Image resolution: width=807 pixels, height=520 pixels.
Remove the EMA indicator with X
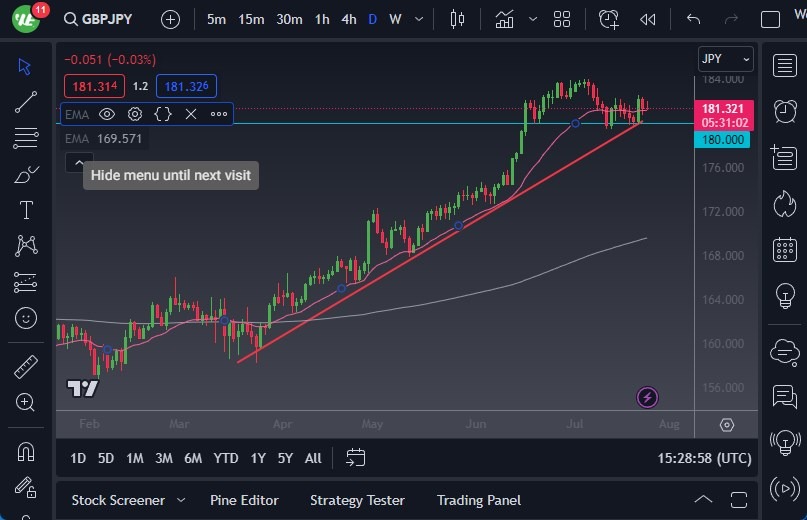pos(191,114)
